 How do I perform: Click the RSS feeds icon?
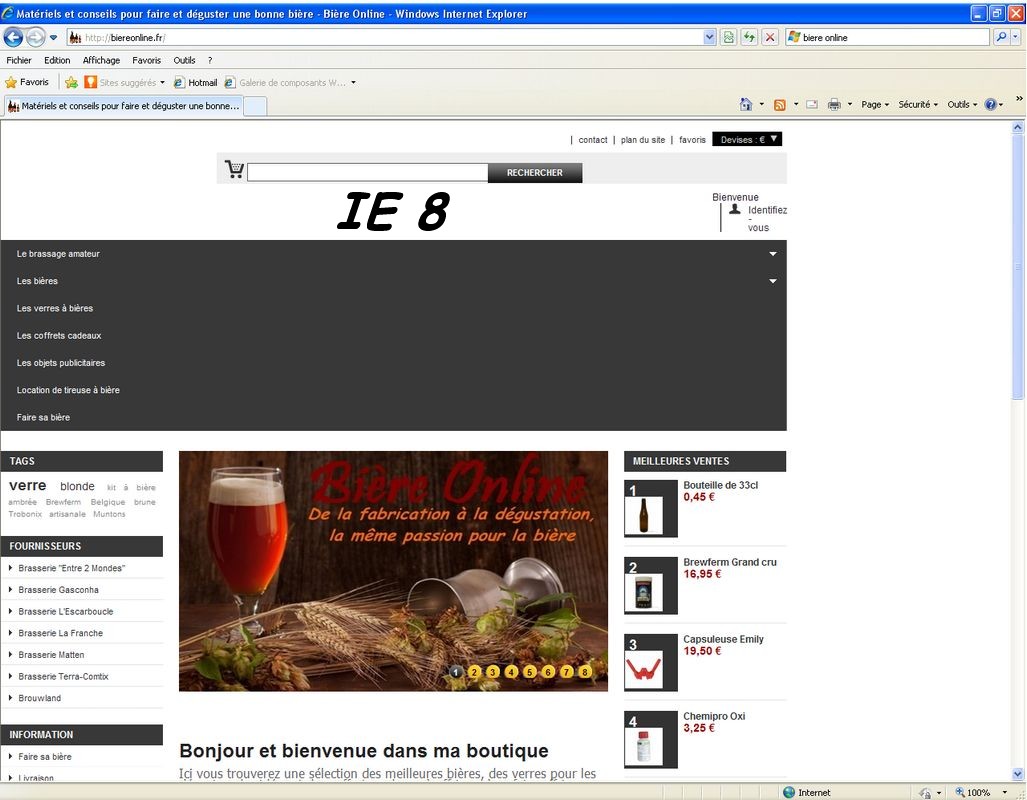coord(779,105)
